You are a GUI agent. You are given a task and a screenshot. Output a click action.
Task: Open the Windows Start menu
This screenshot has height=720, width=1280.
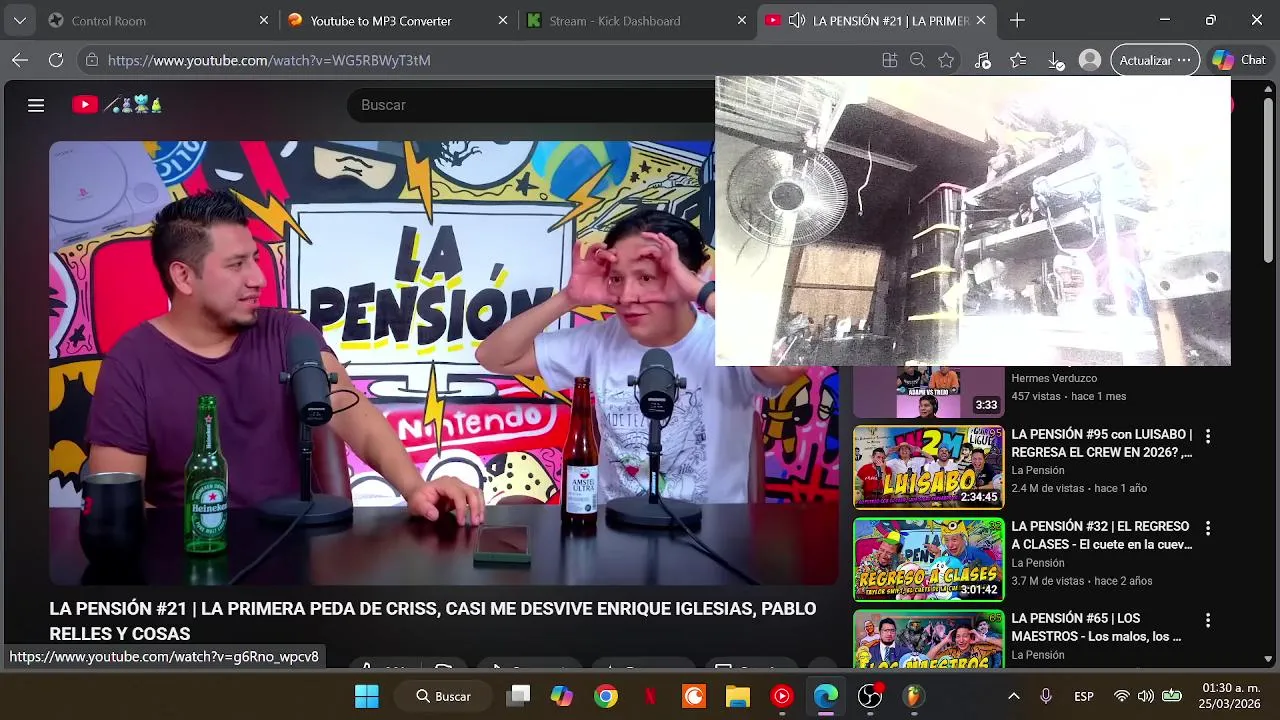tap(367, 696)
